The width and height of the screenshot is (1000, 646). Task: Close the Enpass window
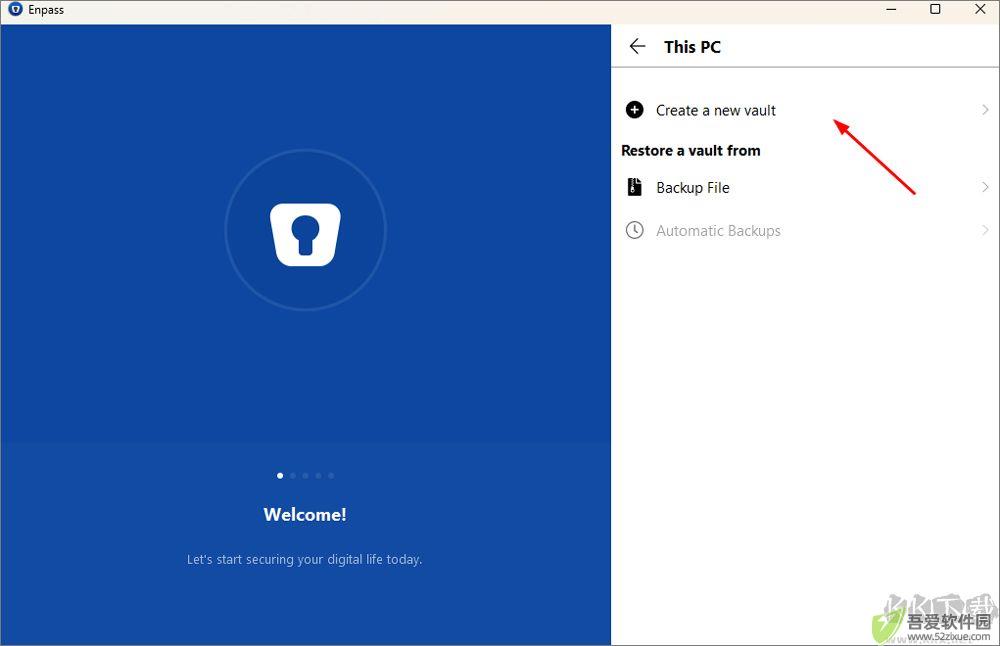(x=980, y=9)
